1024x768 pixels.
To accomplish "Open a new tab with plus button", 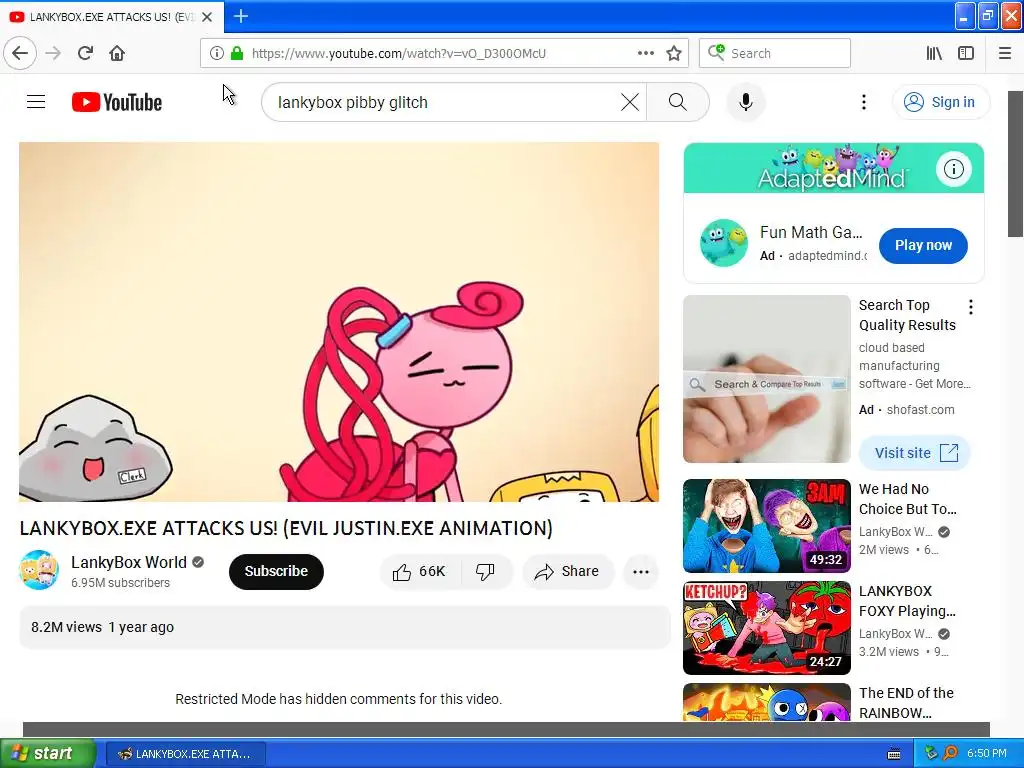I will [241, 16].
